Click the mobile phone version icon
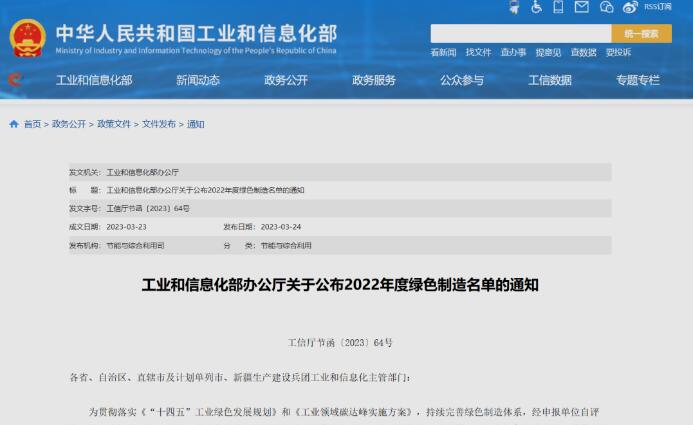693x425 pixels. (559, 8)
